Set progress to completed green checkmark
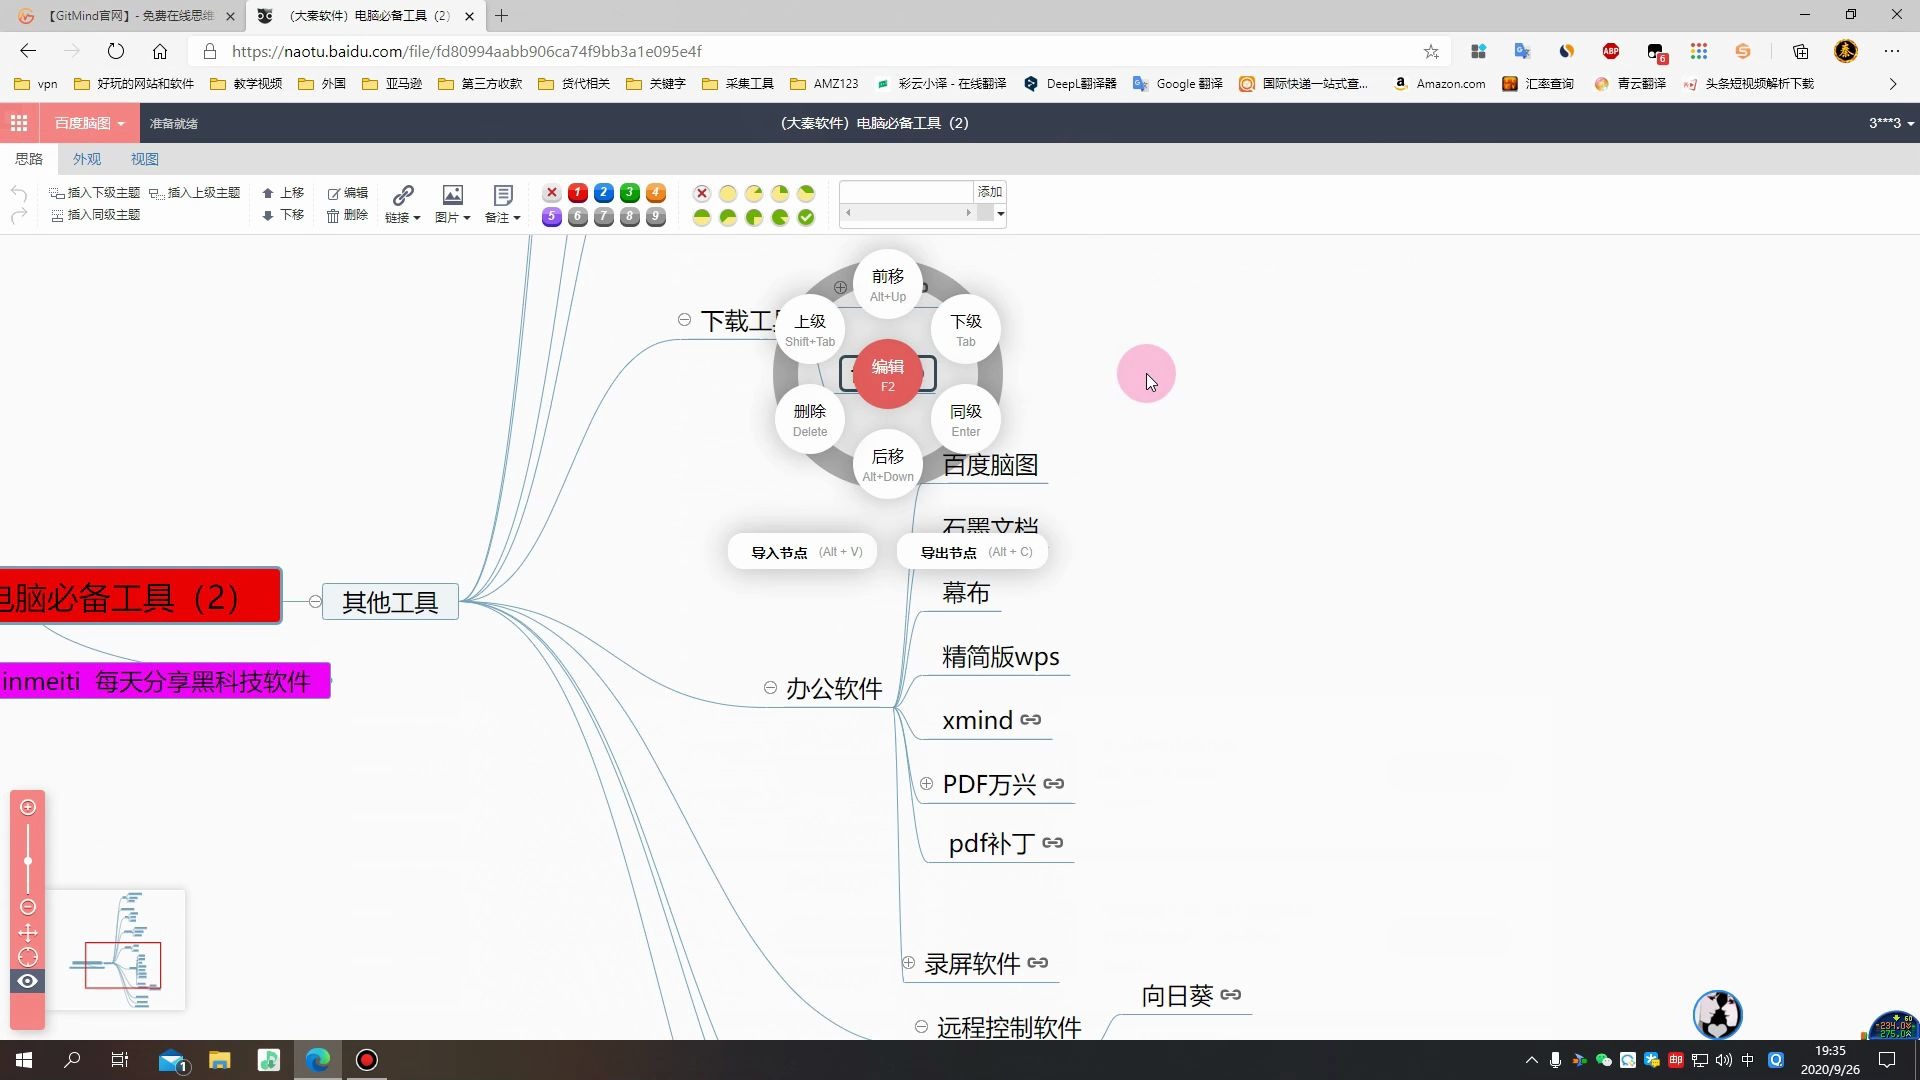This screenshot has width=1920, height=1080. (806, 217)
